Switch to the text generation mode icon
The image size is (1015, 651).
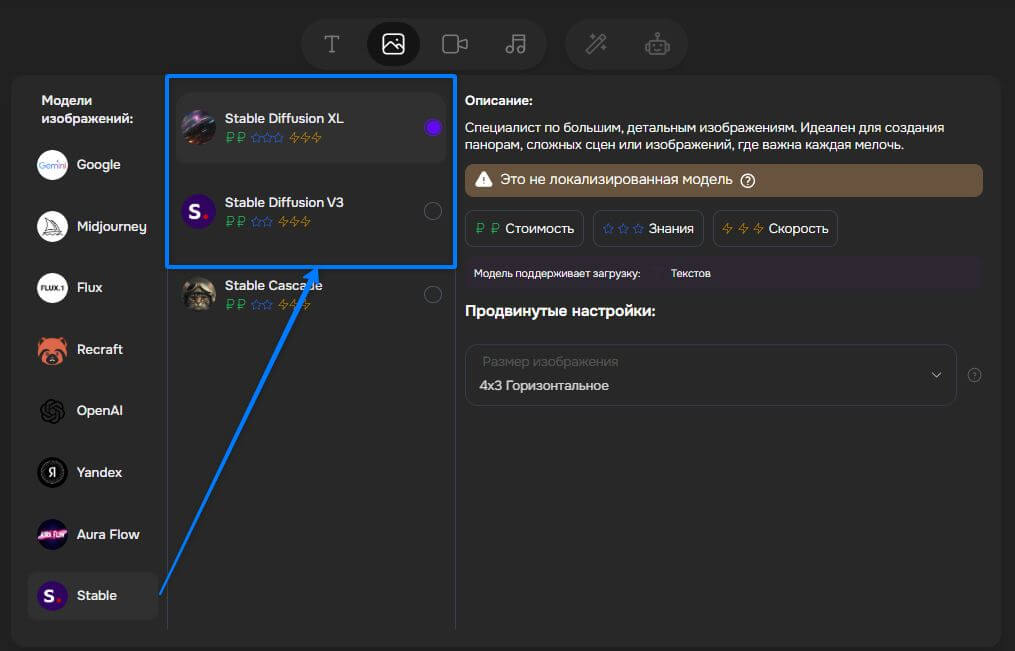pyautogui.click(x=332, y=44)
